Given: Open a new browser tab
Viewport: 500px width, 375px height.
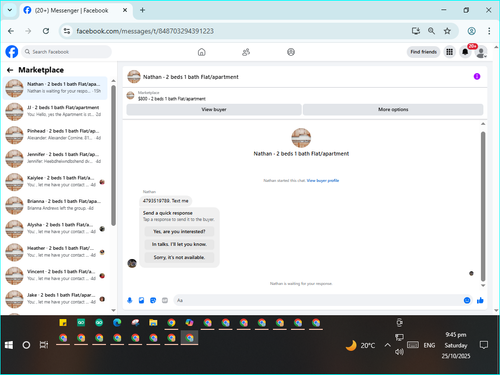Looking at the screenshot, I should coord(143,10).
